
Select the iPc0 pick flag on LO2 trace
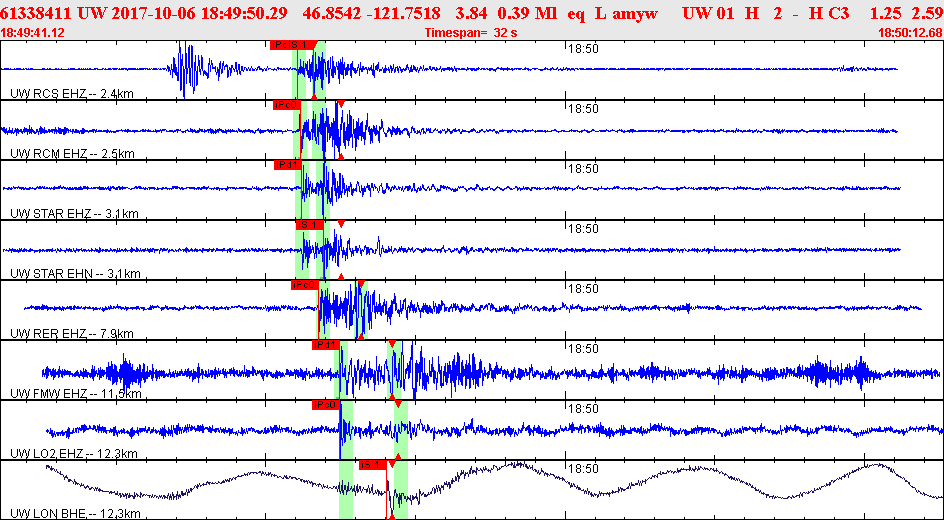coord(326,405)
